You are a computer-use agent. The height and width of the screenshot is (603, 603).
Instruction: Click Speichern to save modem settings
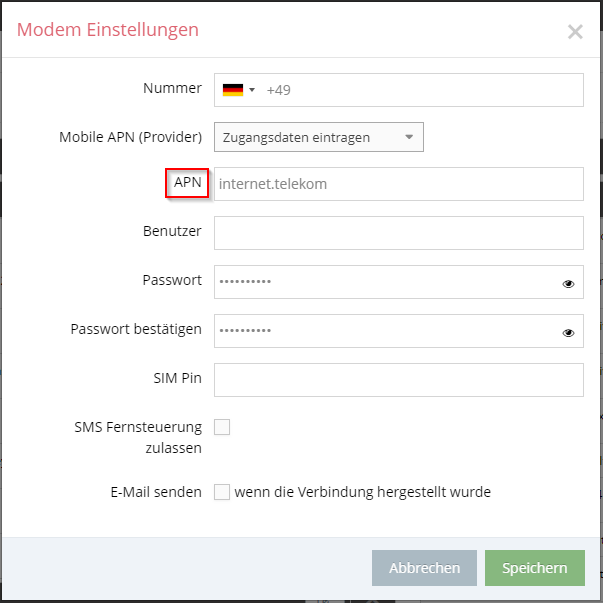(x=535, y=568)
